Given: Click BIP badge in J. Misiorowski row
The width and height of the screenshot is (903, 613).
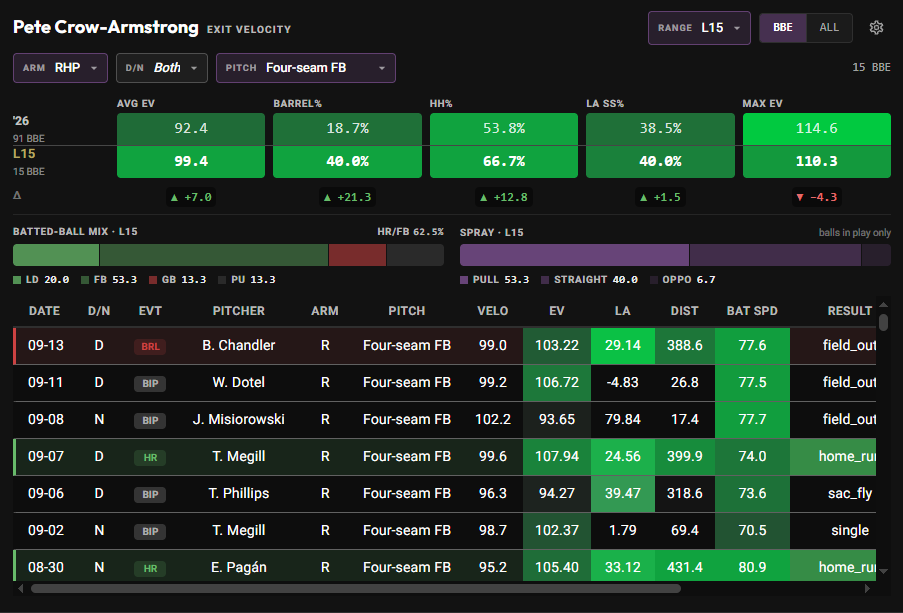Looking at the screenshot, I should [x=150, y=420].
